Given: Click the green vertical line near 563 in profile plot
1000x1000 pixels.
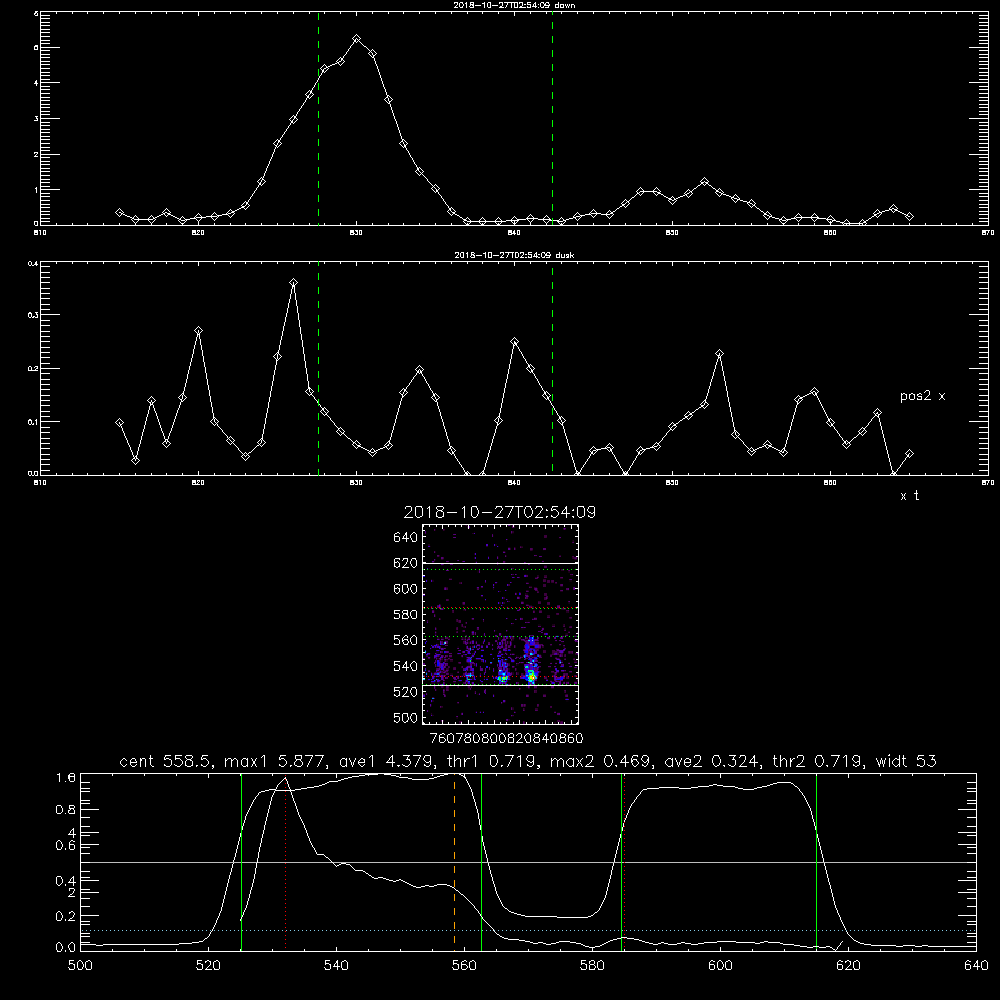Looking at the screenshot, I should click(482, 861).
